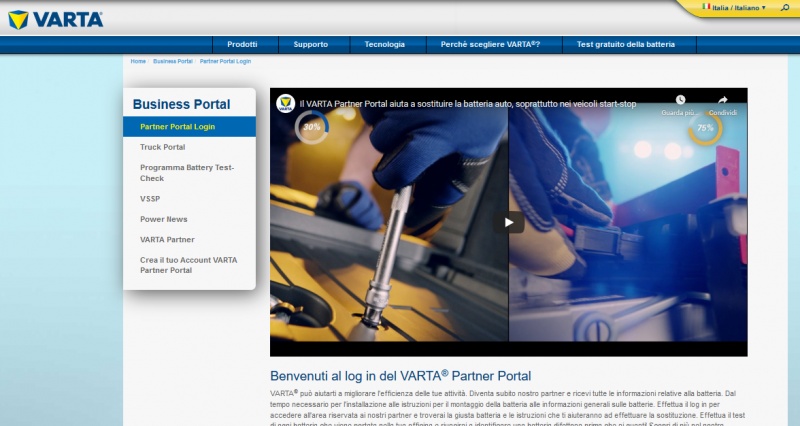This screenshot has height=426, width=800.
Task: Open Test gratuito della batteria menu
Action: (626, 44)
